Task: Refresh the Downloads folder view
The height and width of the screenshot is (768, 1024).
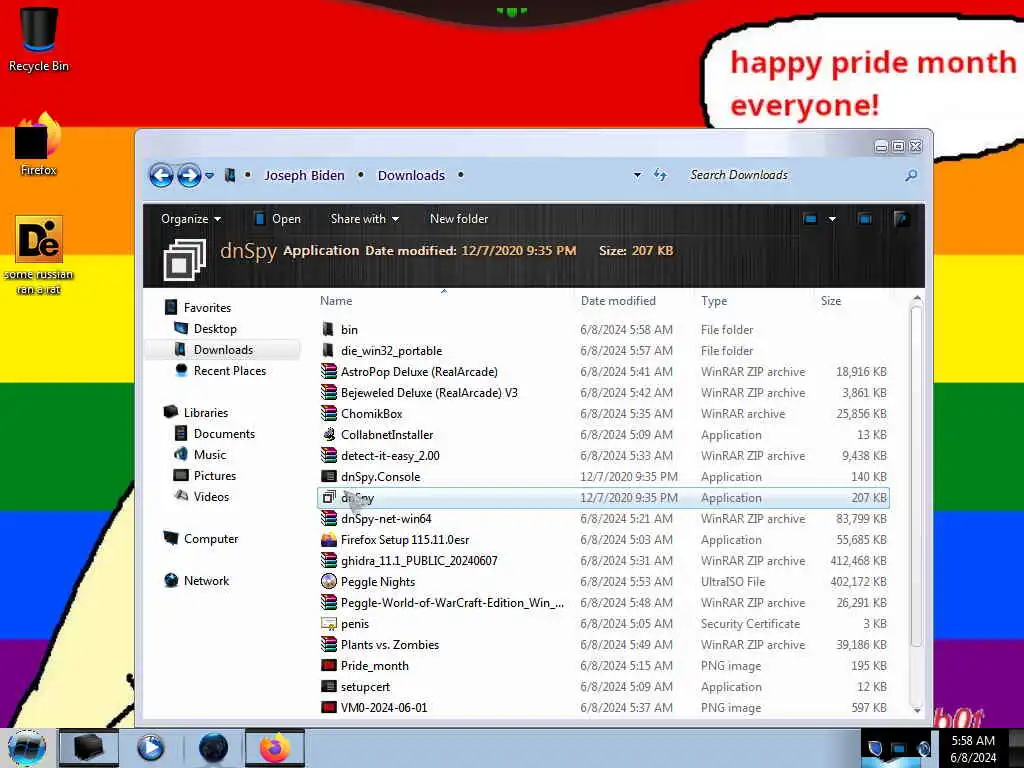Action: 660,175
